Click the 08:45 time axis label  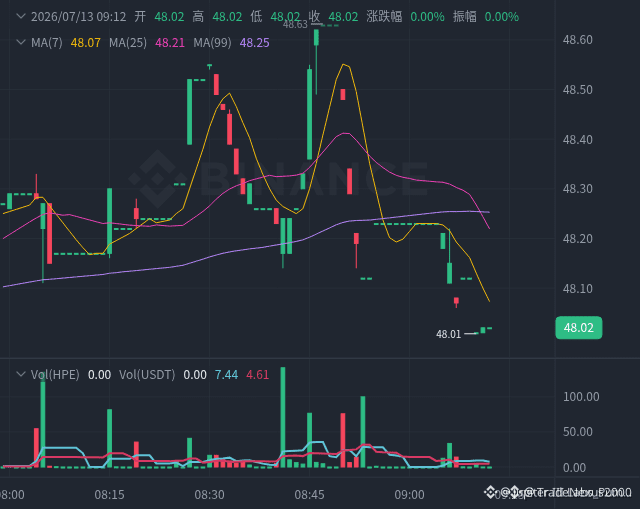pyautogui.click(x=309, y=495)
